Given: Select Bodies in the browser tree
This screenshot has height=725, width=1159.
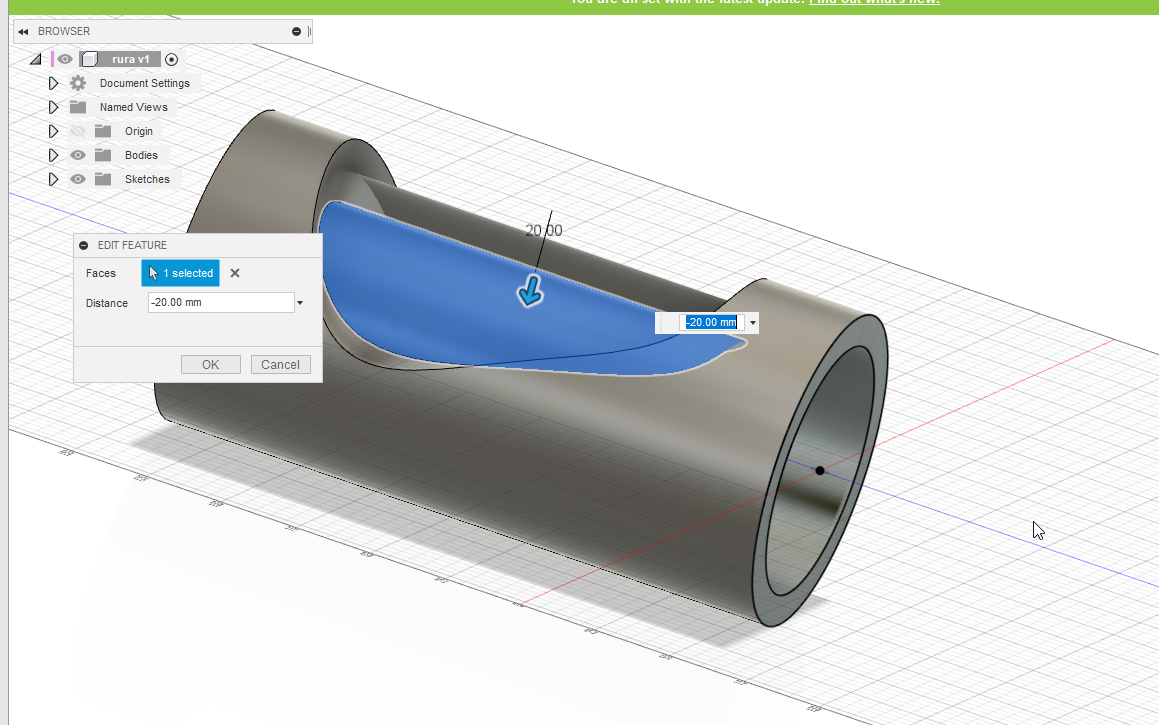Looking at the screenshot, I should click(x=141, y=155).
